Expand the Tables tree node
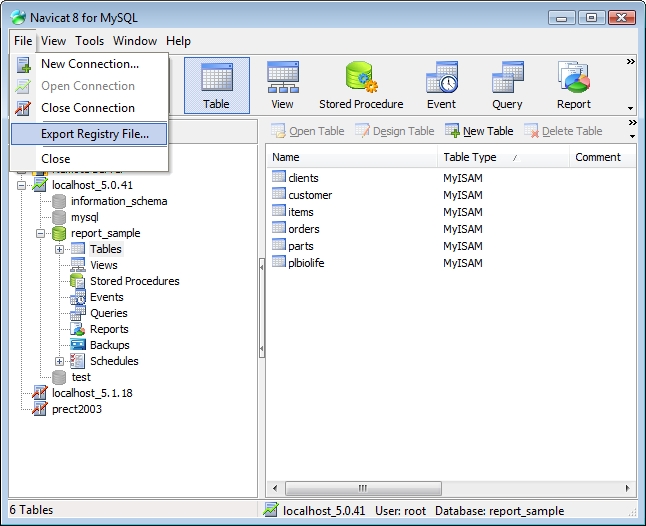Viewport: 646px width, 526px height. 59,249
